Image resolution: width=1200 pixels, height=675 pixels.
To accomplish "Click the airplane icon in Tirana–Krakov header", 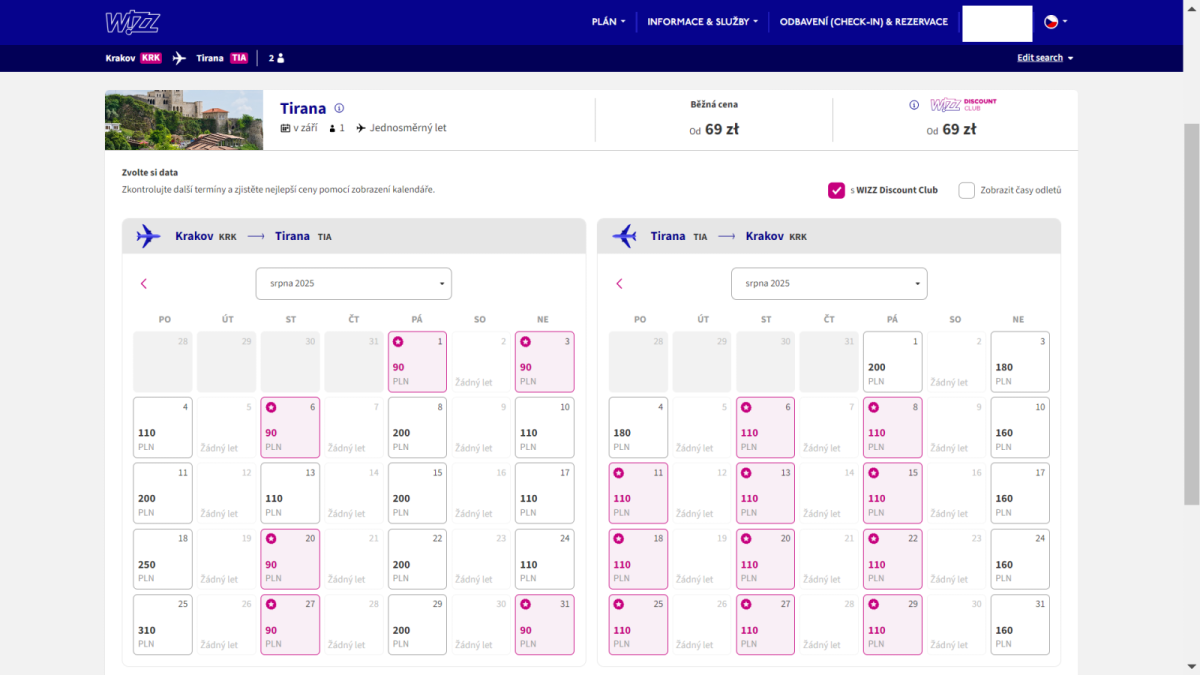I will tap(624, 236).
